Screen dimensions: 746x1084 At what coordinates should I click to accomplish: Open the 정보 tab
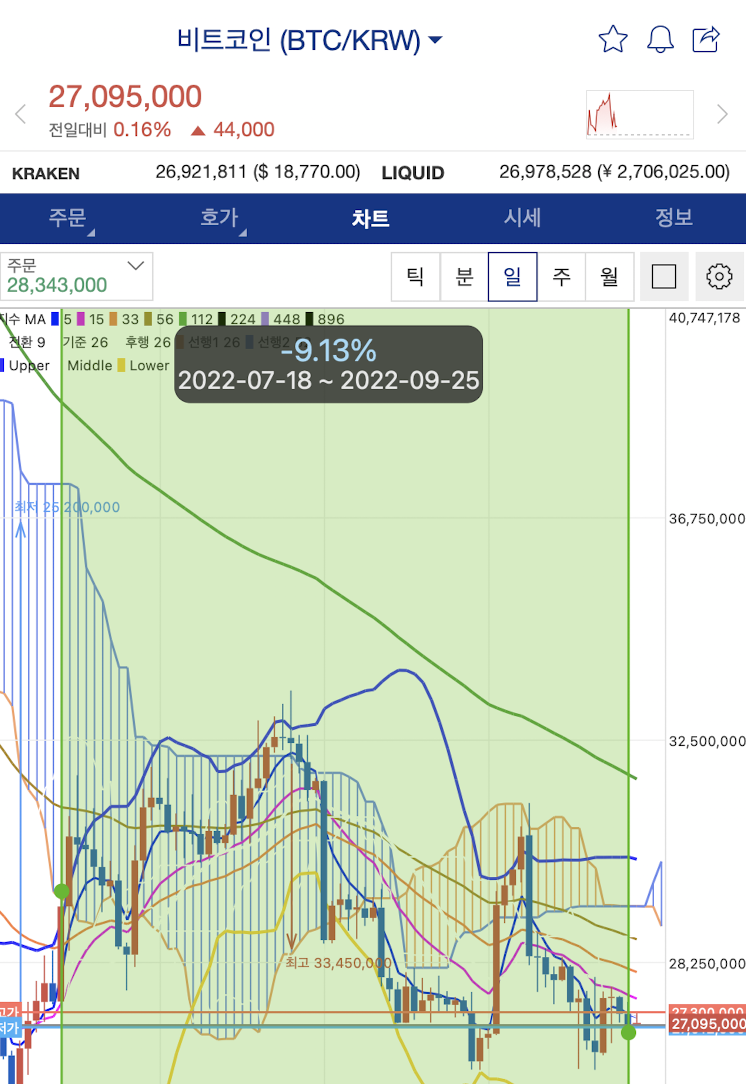pos(673,218)
